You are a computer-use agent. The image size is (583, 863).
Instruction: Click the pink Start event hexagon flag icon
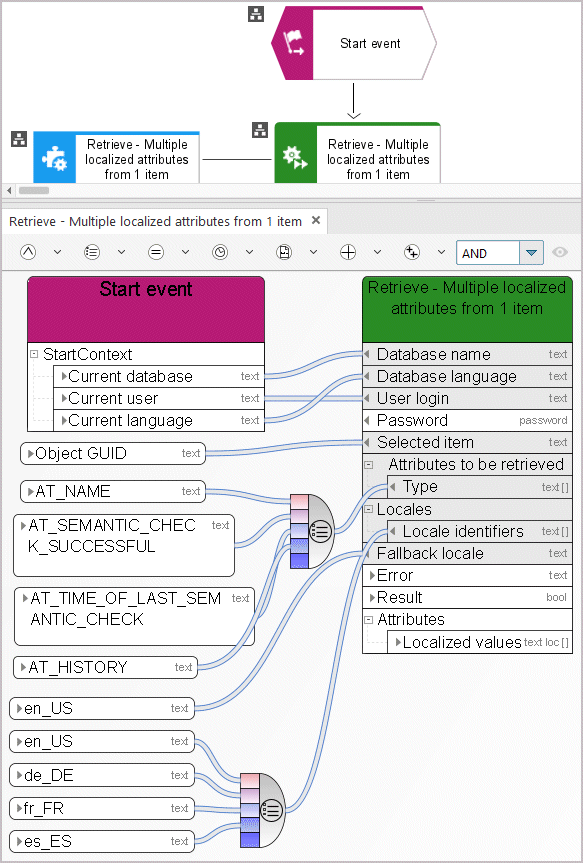pyautogui.click(x=292, y=43)
